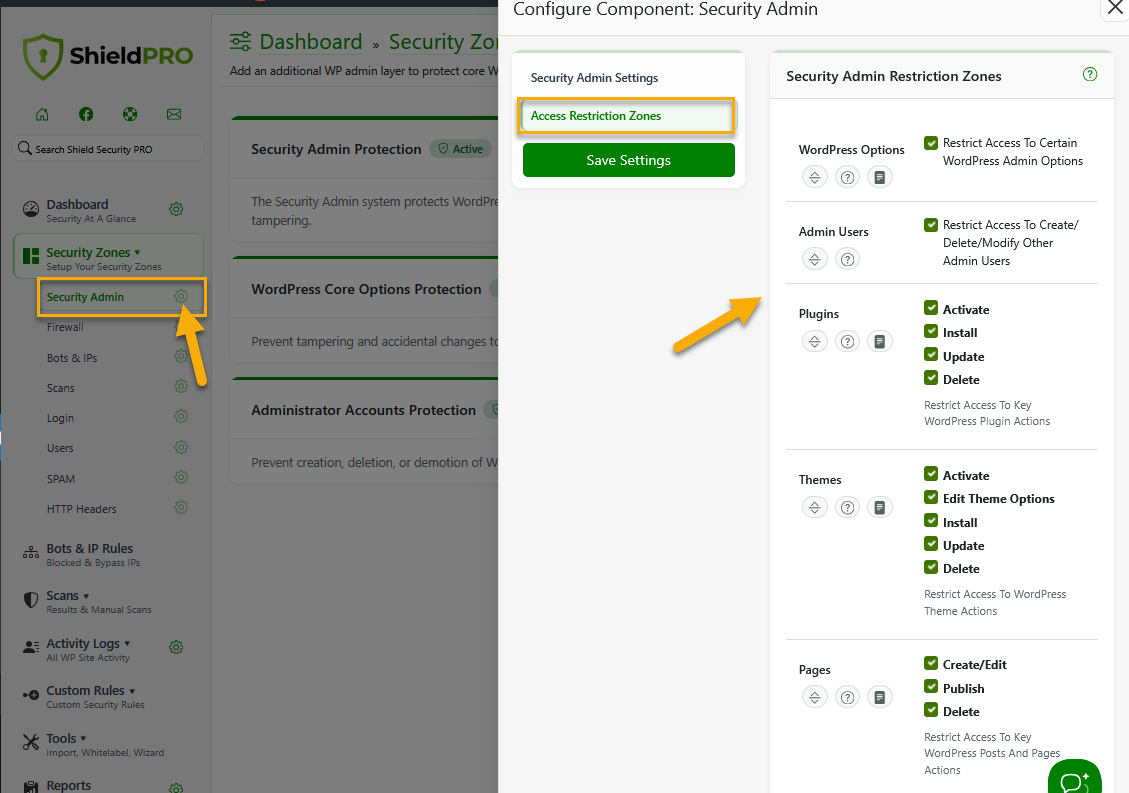Open Bots & IPs gear config icon
Image resolution: width=1129 pixels, height=793 pixels.
click(x=181, y=356)
